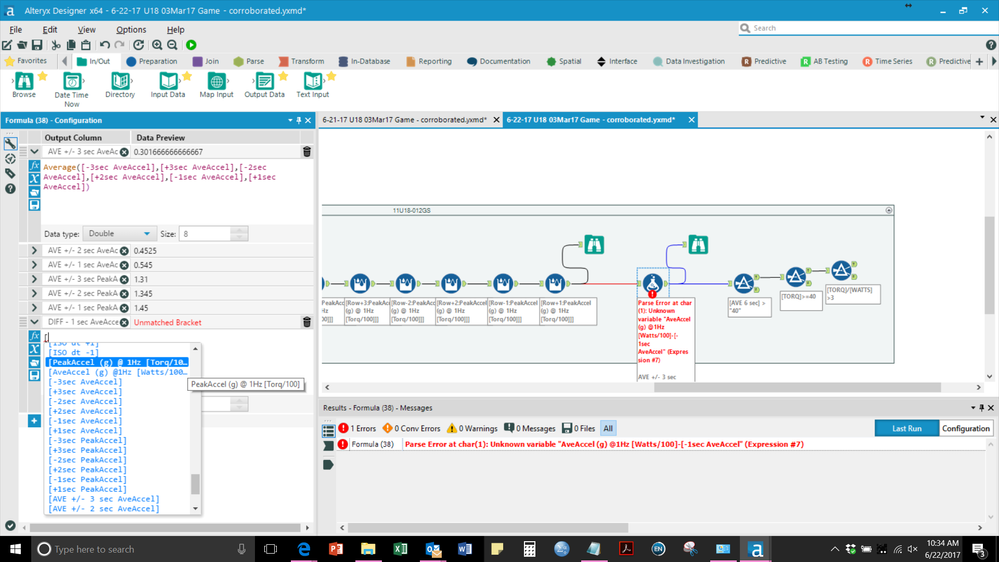This screenshot has height=562, width=999.
Task: Select the filter tool labeled [AVE 6 sec]
Action: [743, 284]
